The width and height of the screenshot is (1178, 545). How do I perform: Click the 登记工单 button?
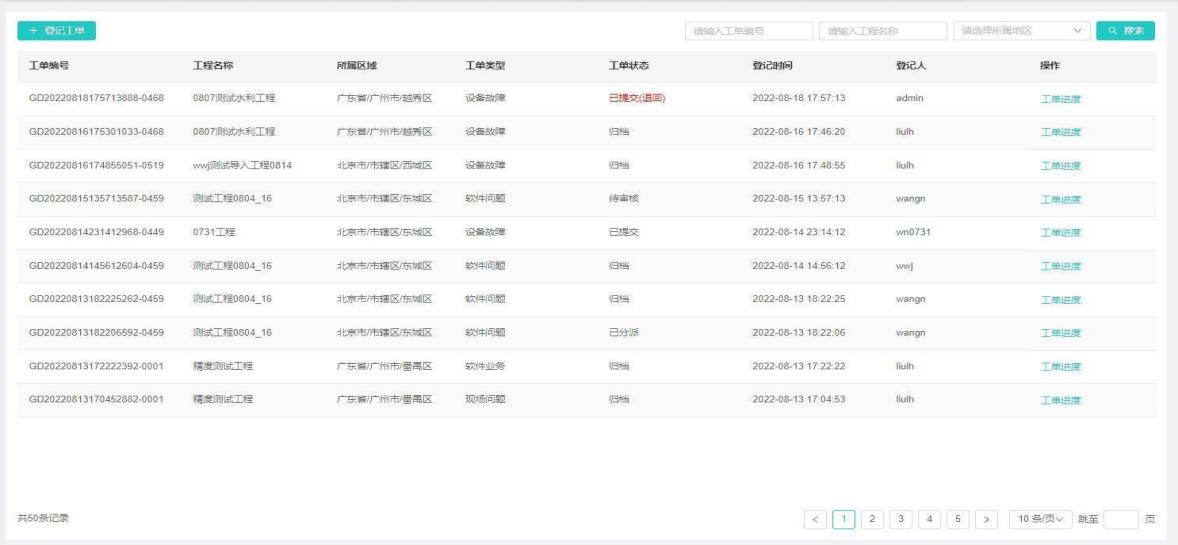[x=56, y=31]
